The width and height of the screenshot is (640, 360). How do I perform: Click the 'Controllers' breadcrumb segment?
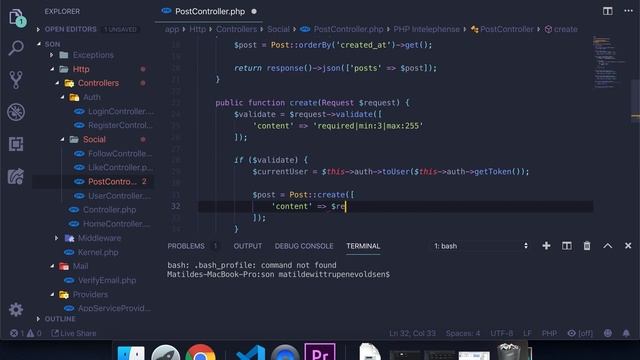click(236, 29)
